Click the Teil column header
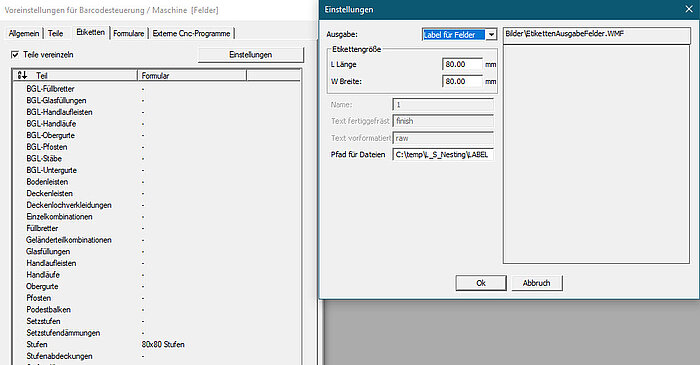The width and height of the screenshot is (700, 365). tap(75, 75)
